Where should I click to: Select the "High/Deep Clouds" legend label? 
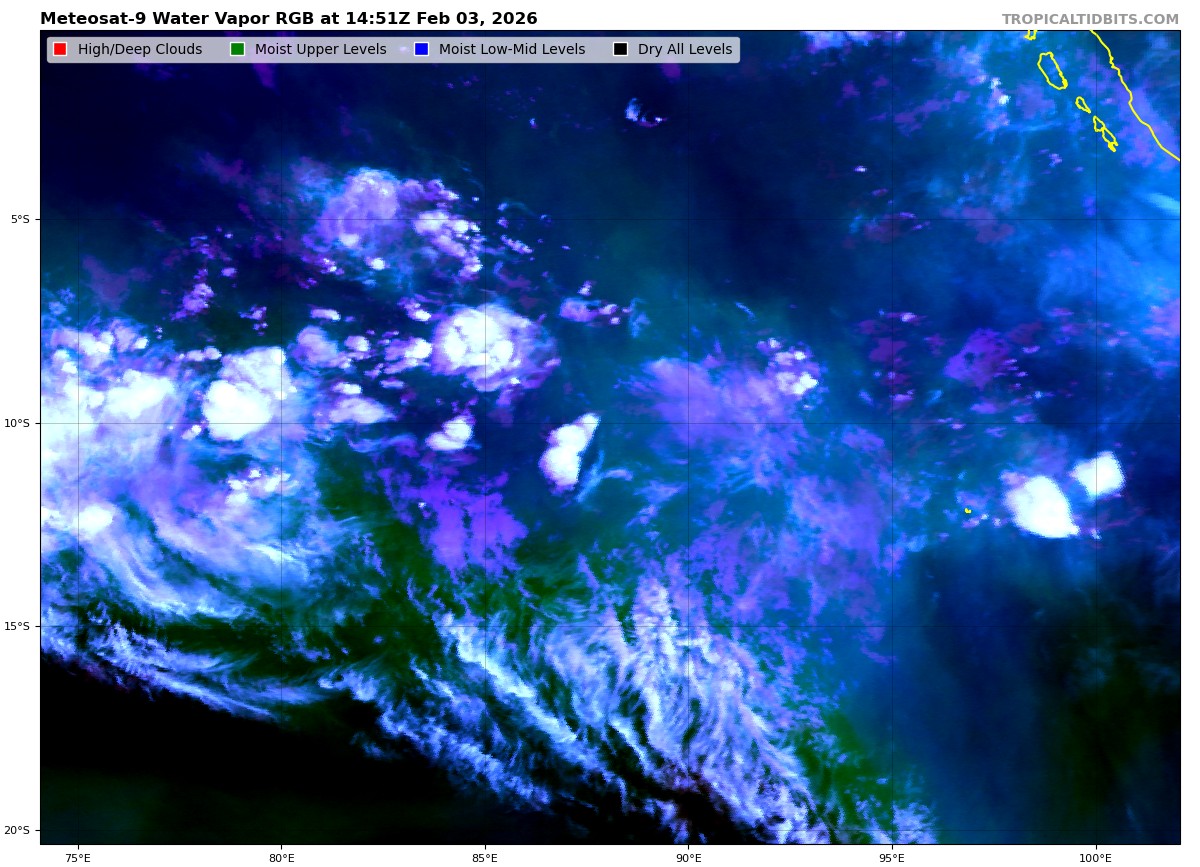tap(140, 50)
